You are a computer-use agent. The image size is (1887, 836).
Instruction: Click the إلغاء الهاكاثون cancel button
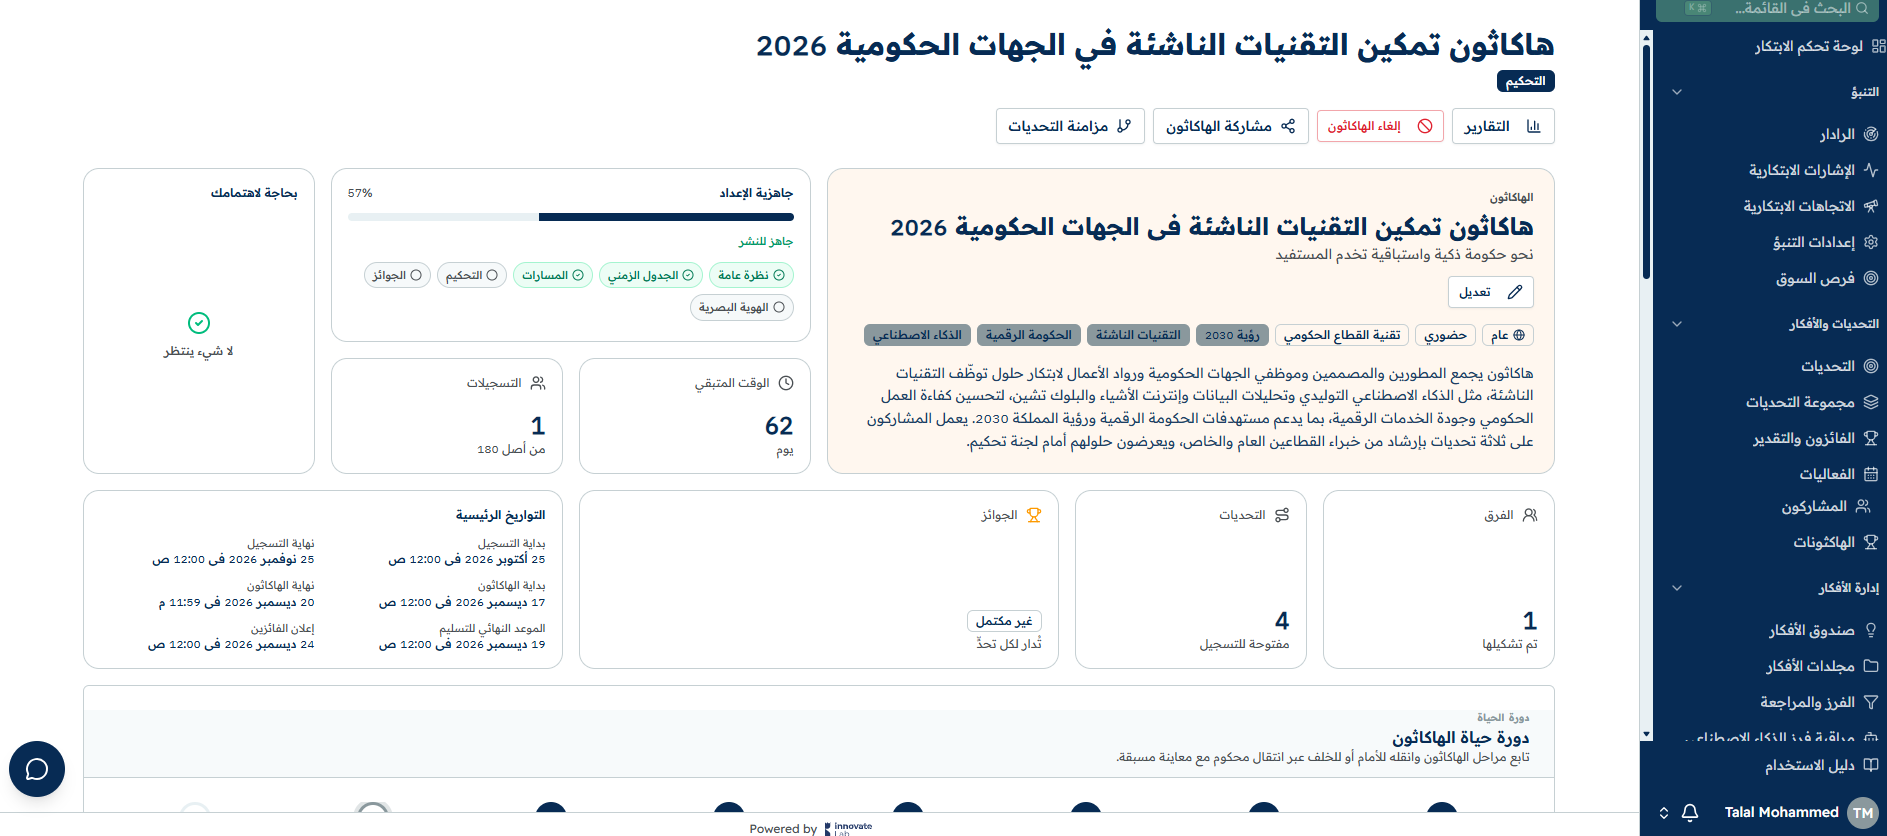[1380, 126]
